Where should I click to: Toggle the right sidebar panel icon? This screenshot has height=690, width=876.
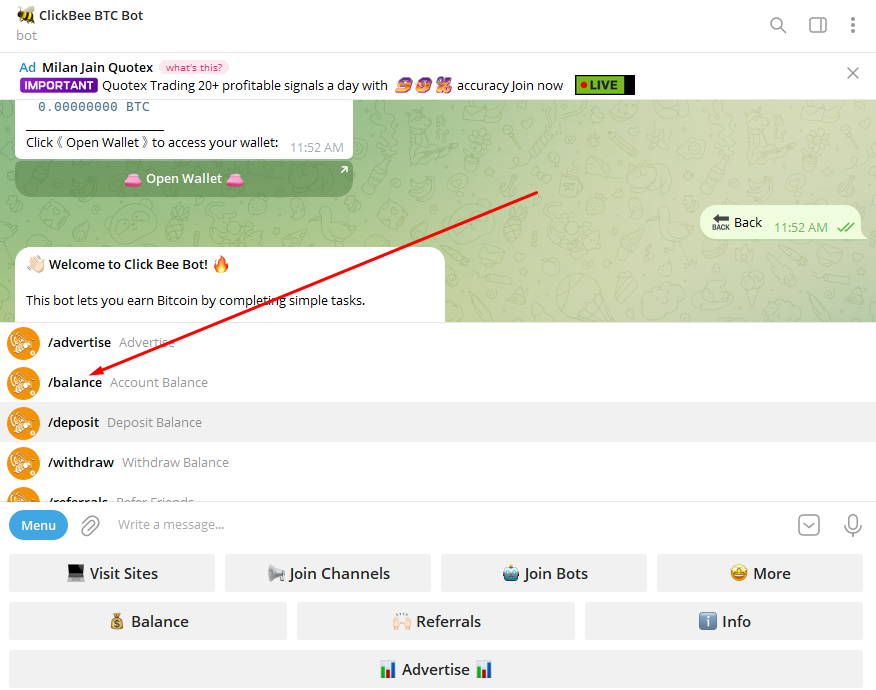click(818, 25)
